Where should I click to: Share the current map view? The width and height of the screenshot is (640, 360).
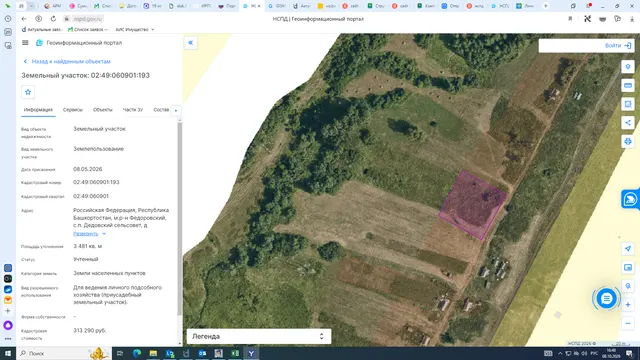click(x=628, y=122)
